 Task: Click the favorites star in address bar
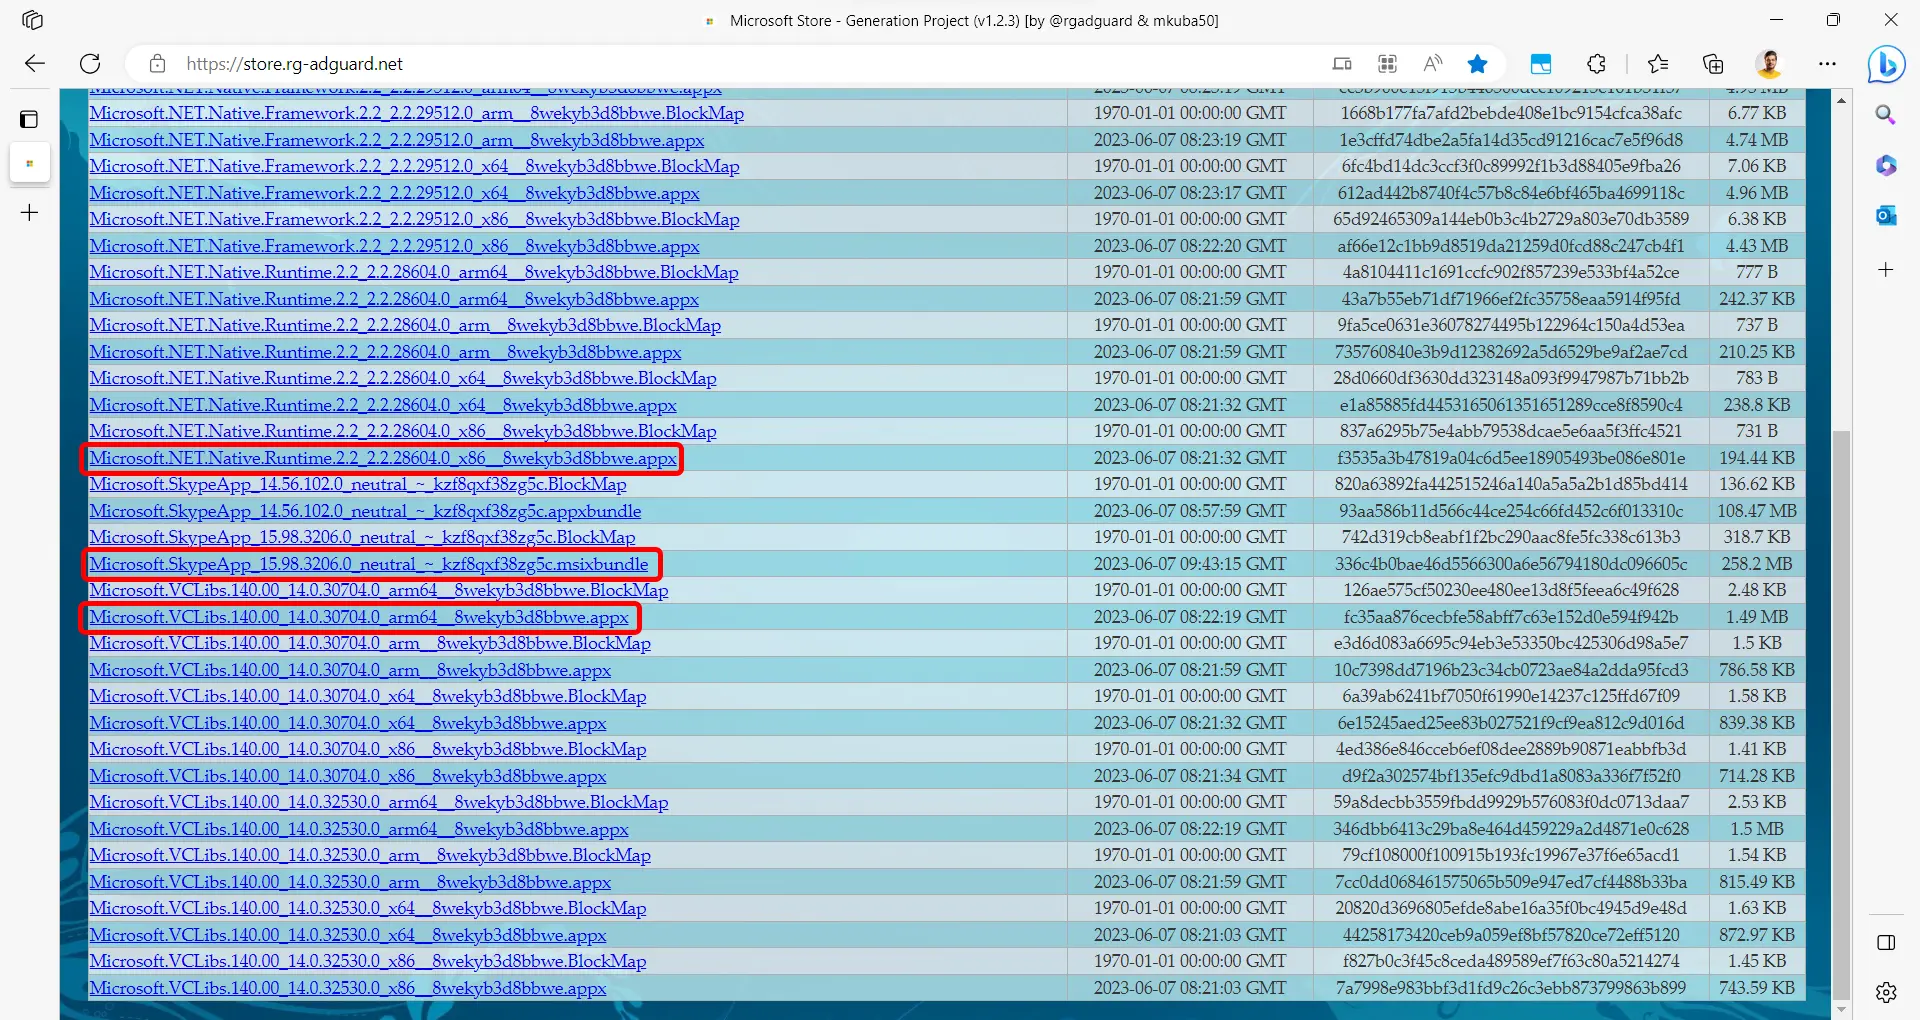(x=1477, y=64)
